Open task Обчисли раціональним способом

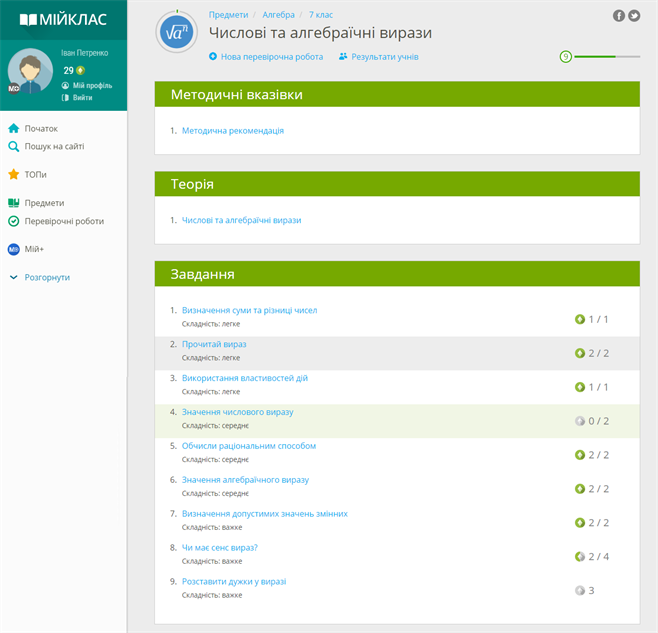pos(249,446)
